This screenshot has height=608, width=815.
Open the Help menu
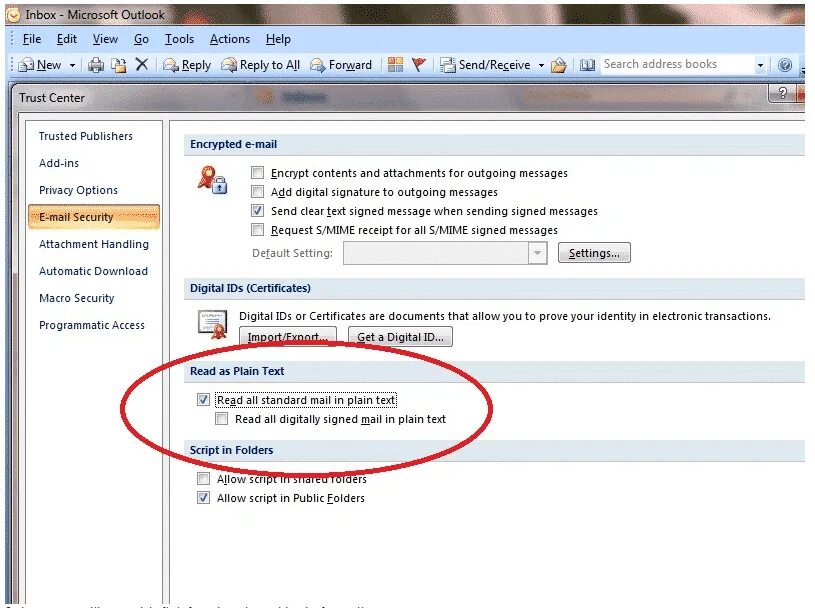tap(278, 39)
